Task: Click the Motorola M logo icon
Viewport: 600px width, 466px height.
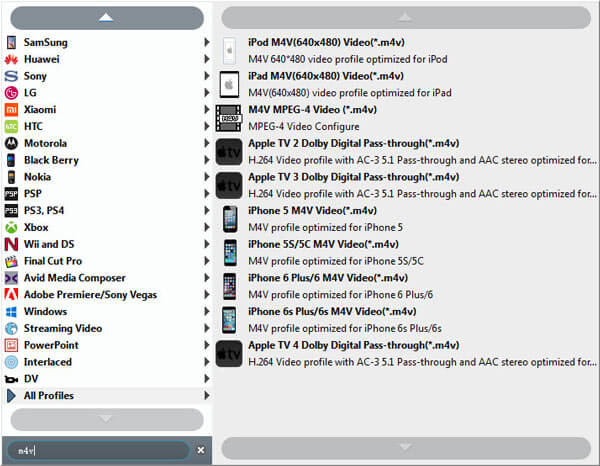Action: click(x=11, y=143)
